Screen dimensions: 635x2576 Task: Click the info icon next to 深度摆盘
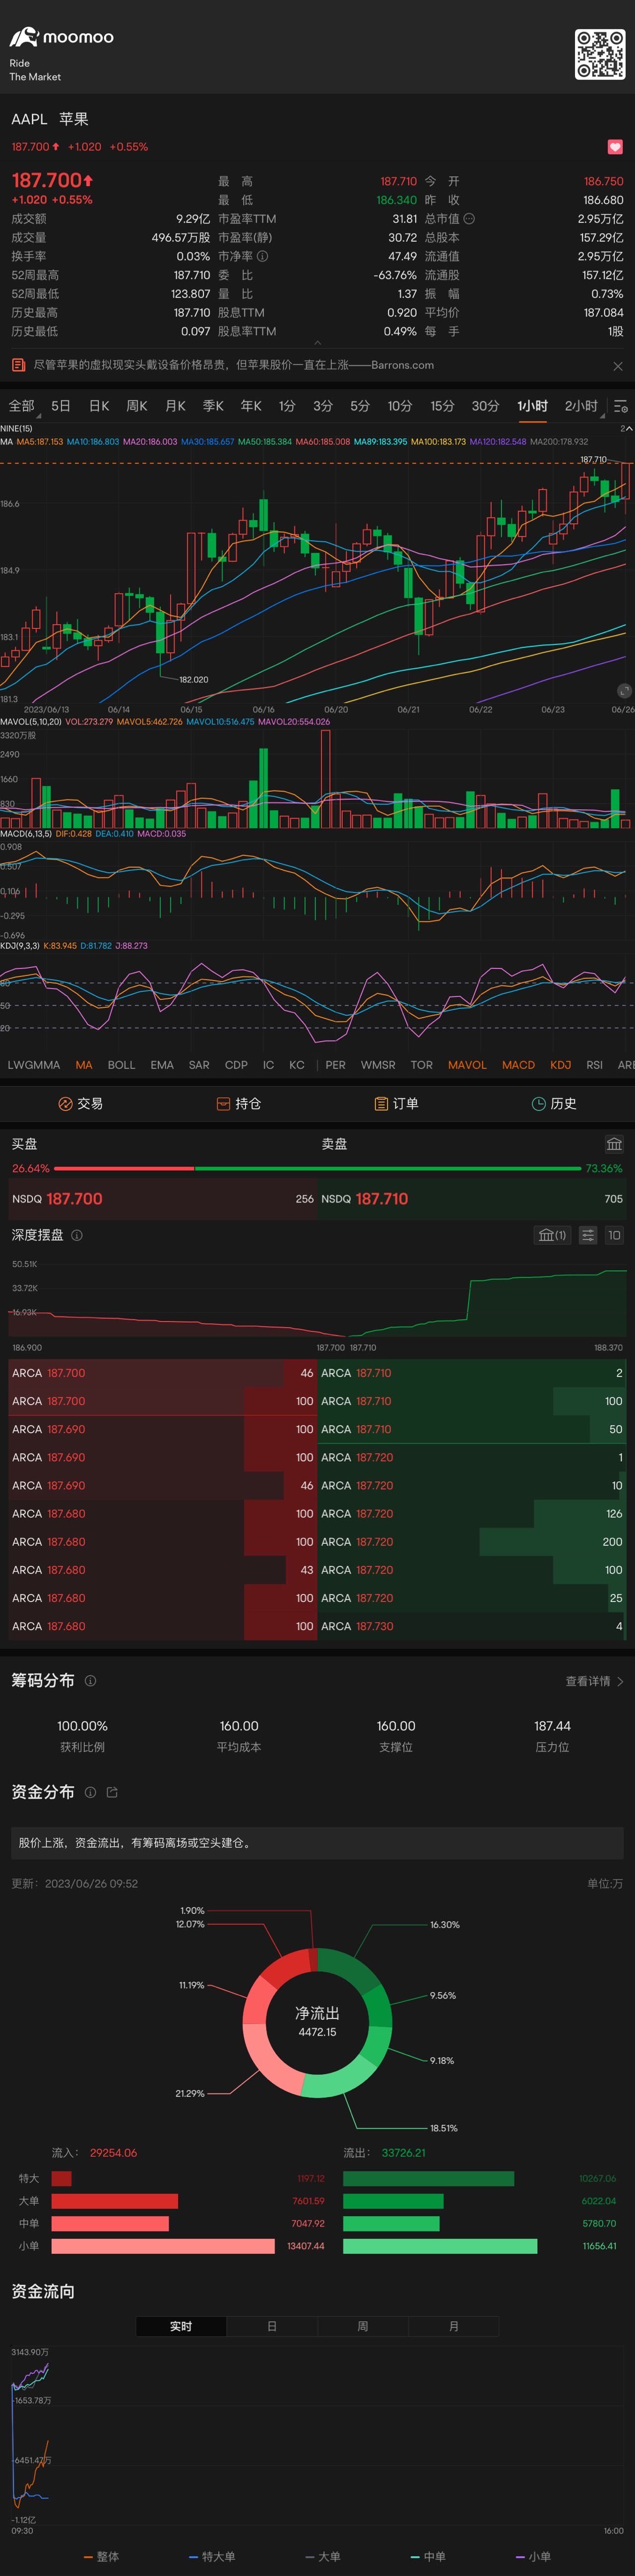coord(77,1235)
